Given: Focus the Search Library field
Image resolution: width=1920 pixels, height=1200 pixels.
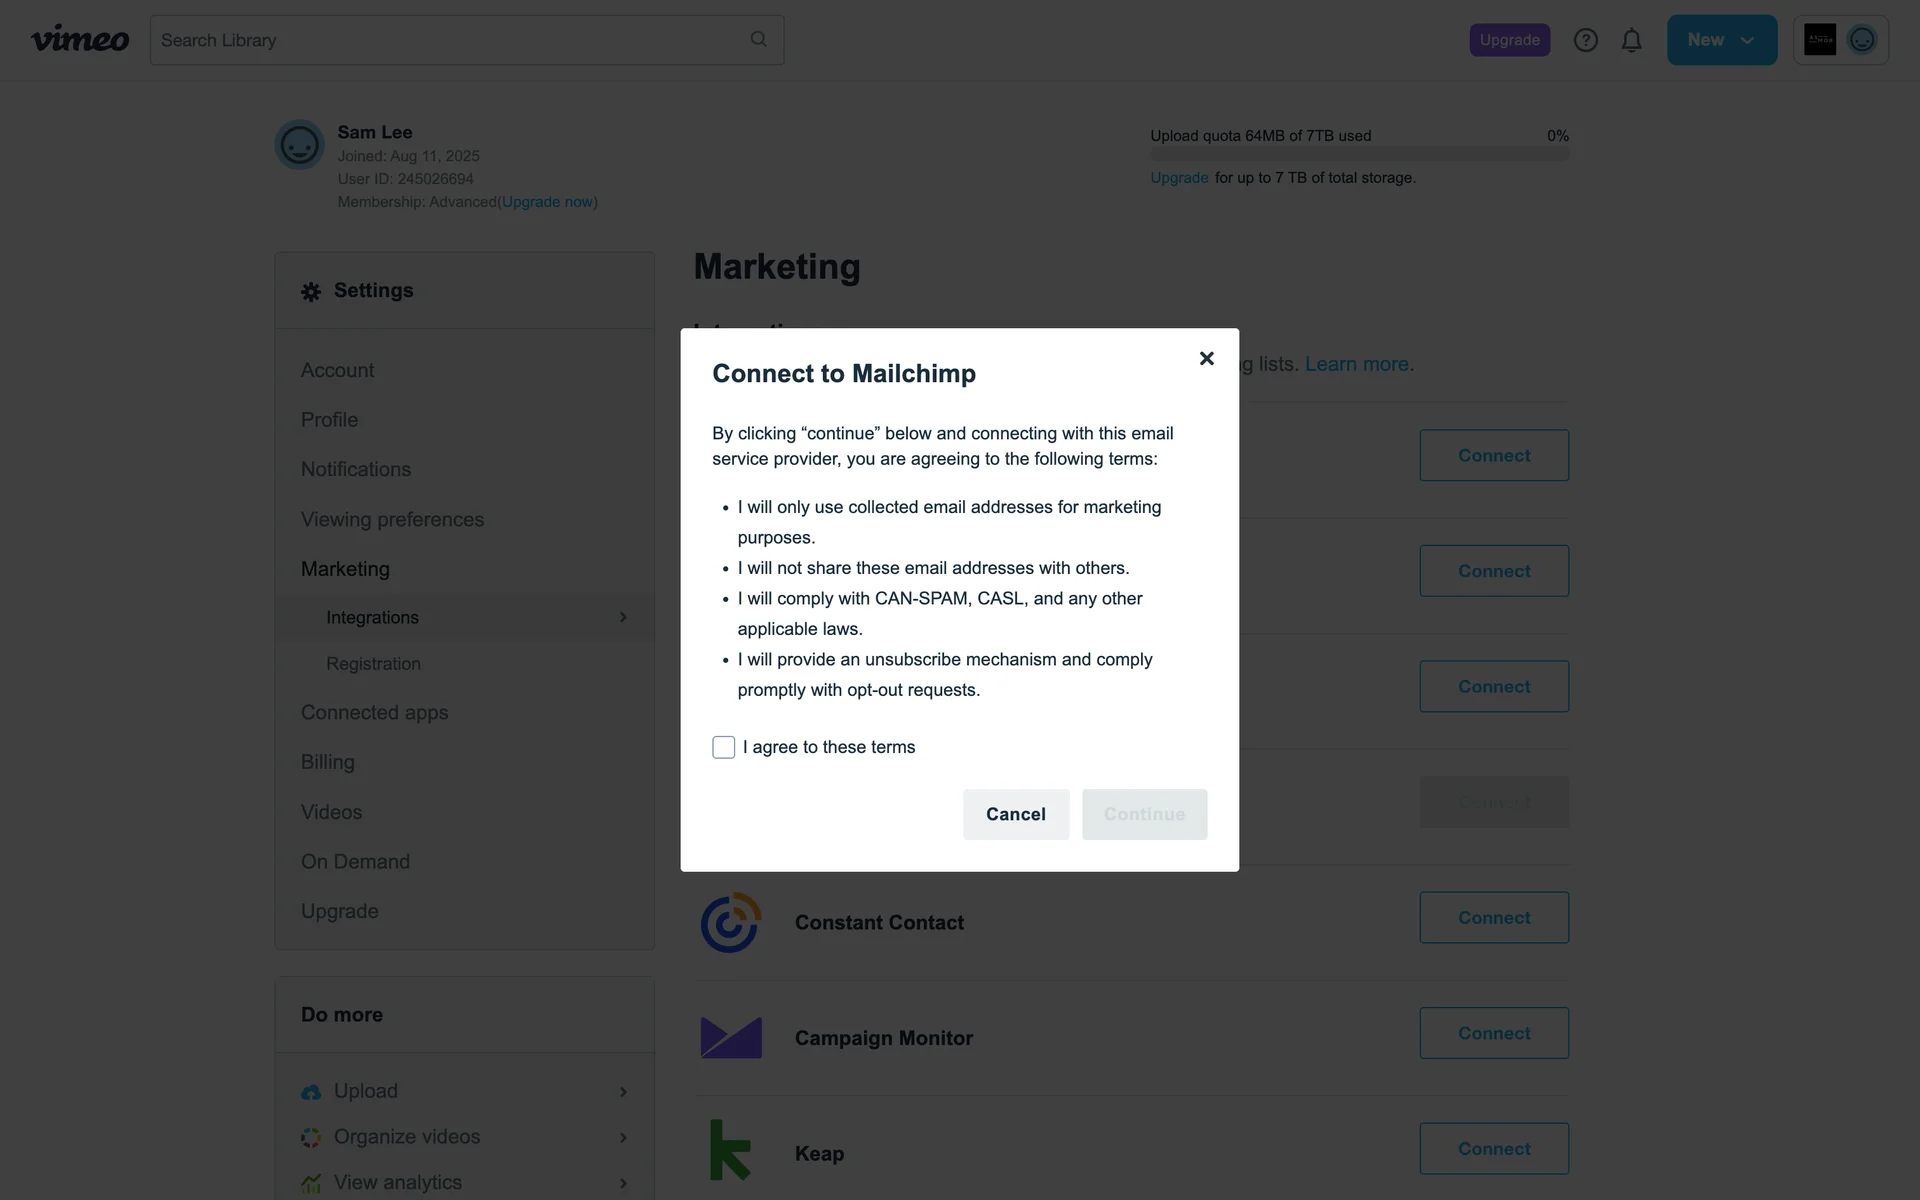Looking at the screenshot, I should tap(450, 40).
